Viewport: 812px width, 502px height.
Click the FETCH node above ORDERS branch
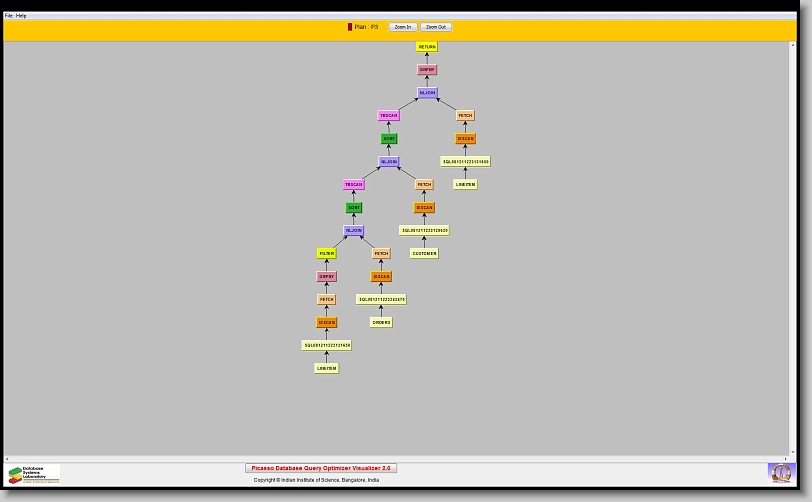(381, 254)
